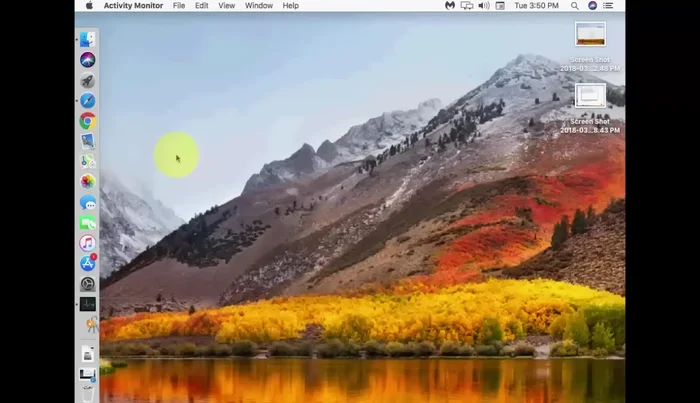This screenshot has height=403, width=700.
Task: Click Activity Monitor icon in Dock
Action: [88, 304]
